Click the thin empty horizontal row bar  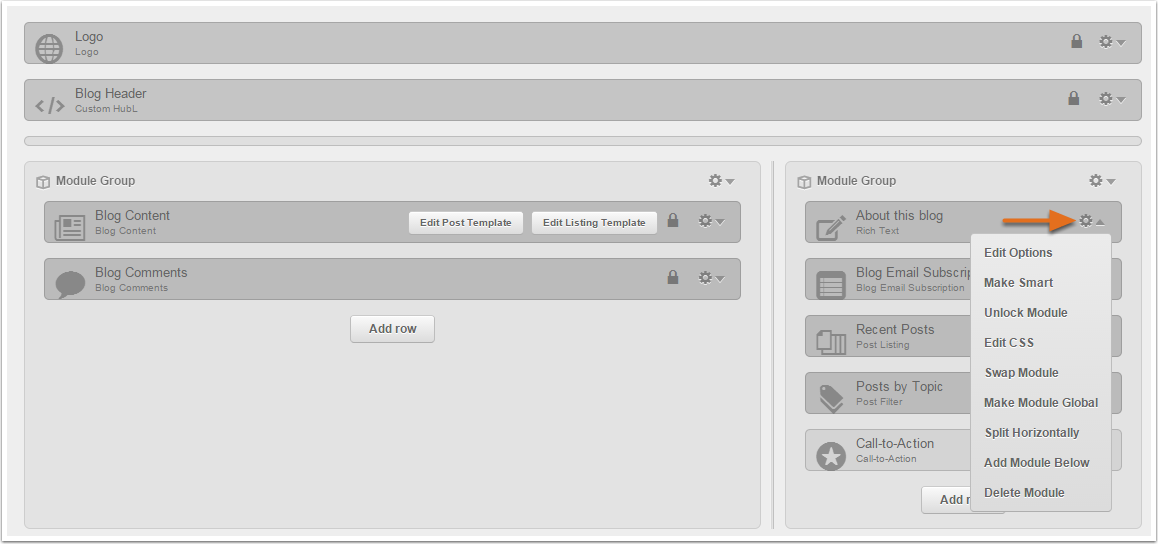582,141
